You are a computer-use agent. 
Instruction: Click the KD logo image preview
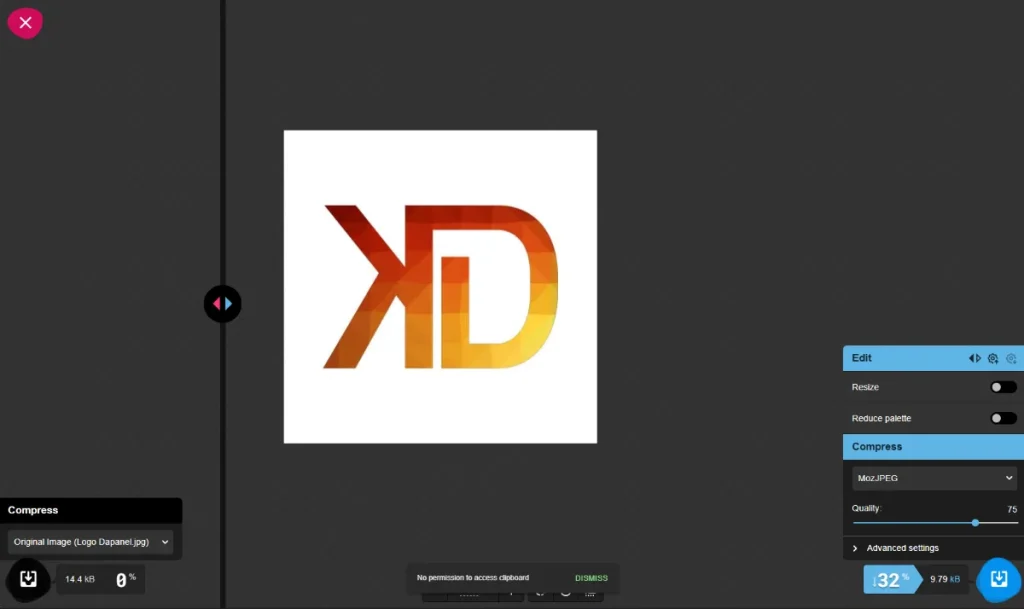(x=440, y=287)
